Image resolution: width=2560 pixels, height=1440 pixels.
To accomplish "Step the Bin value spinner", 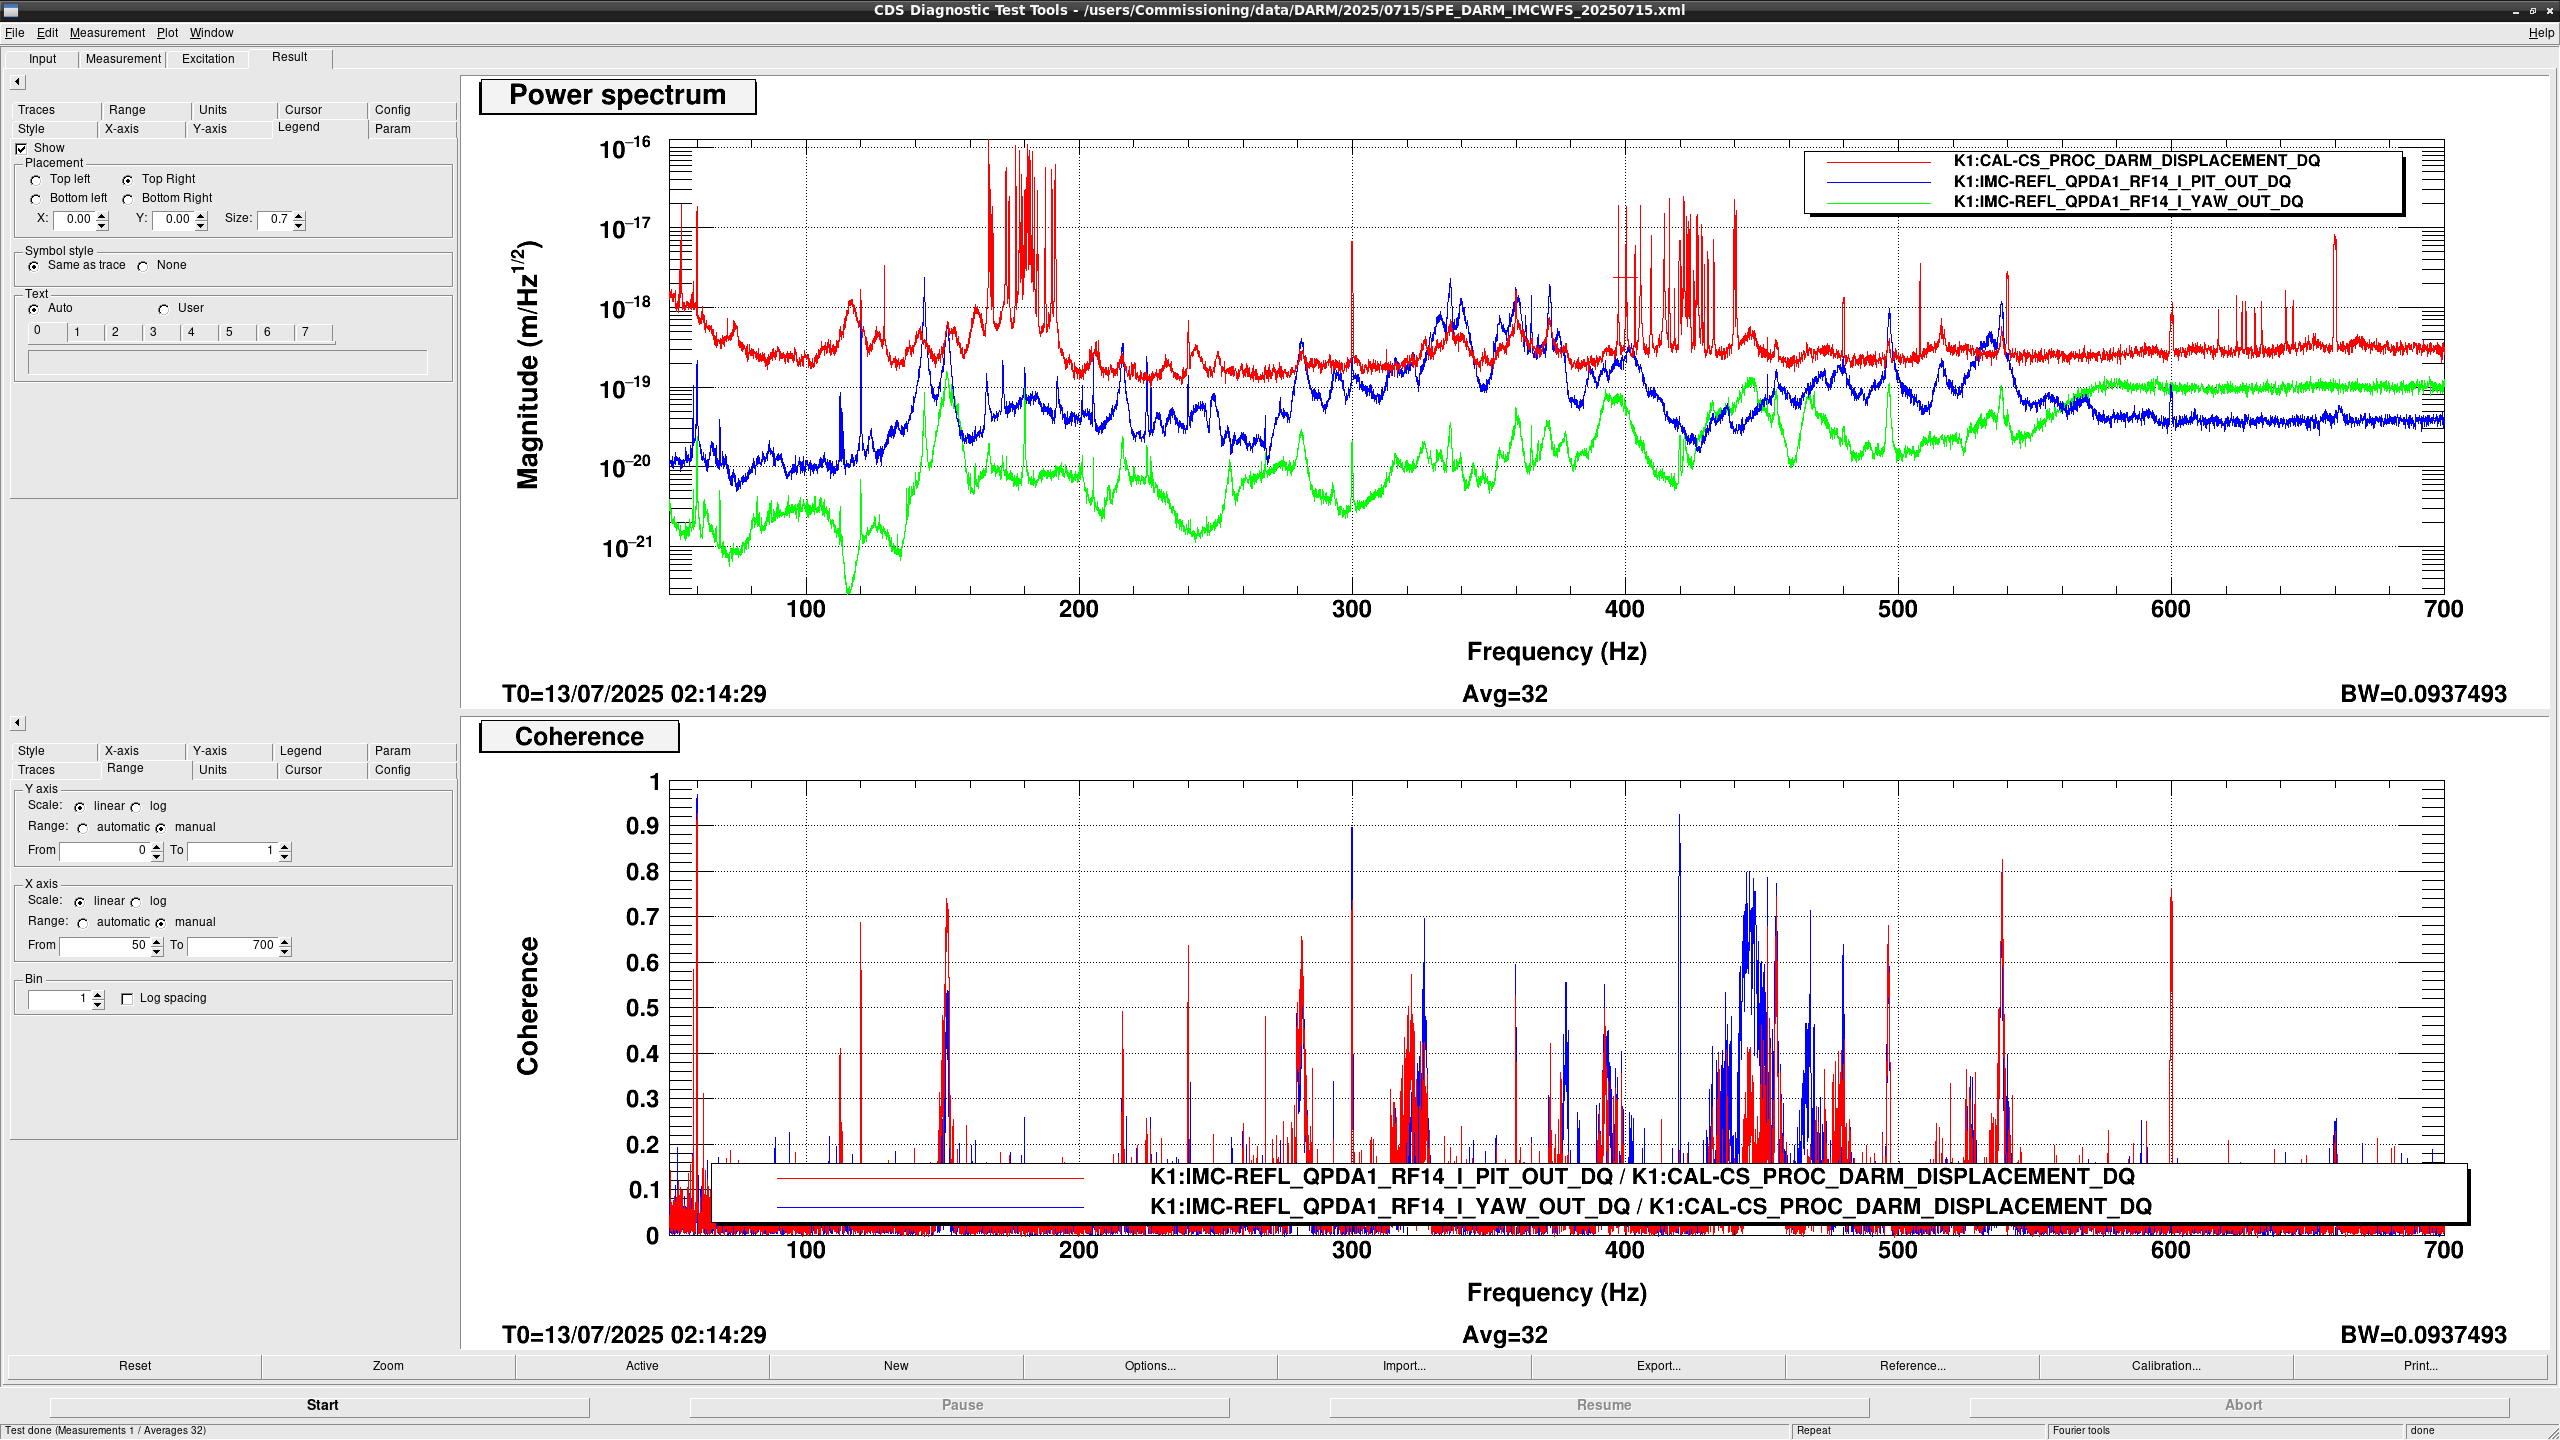I will (x=98, y=999).
